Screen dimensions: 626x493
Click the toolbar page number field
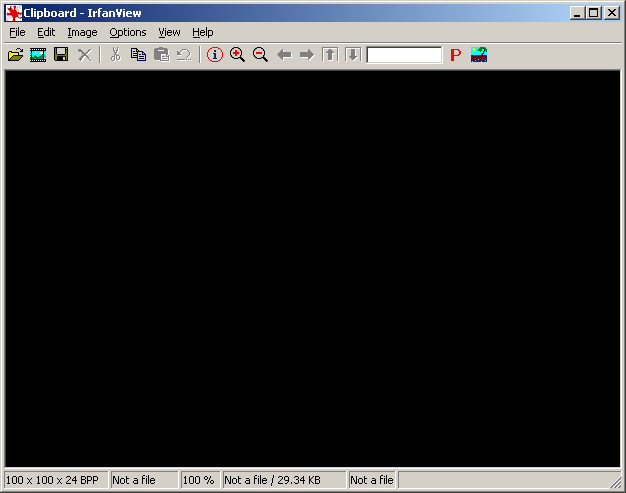pos(404,55)
